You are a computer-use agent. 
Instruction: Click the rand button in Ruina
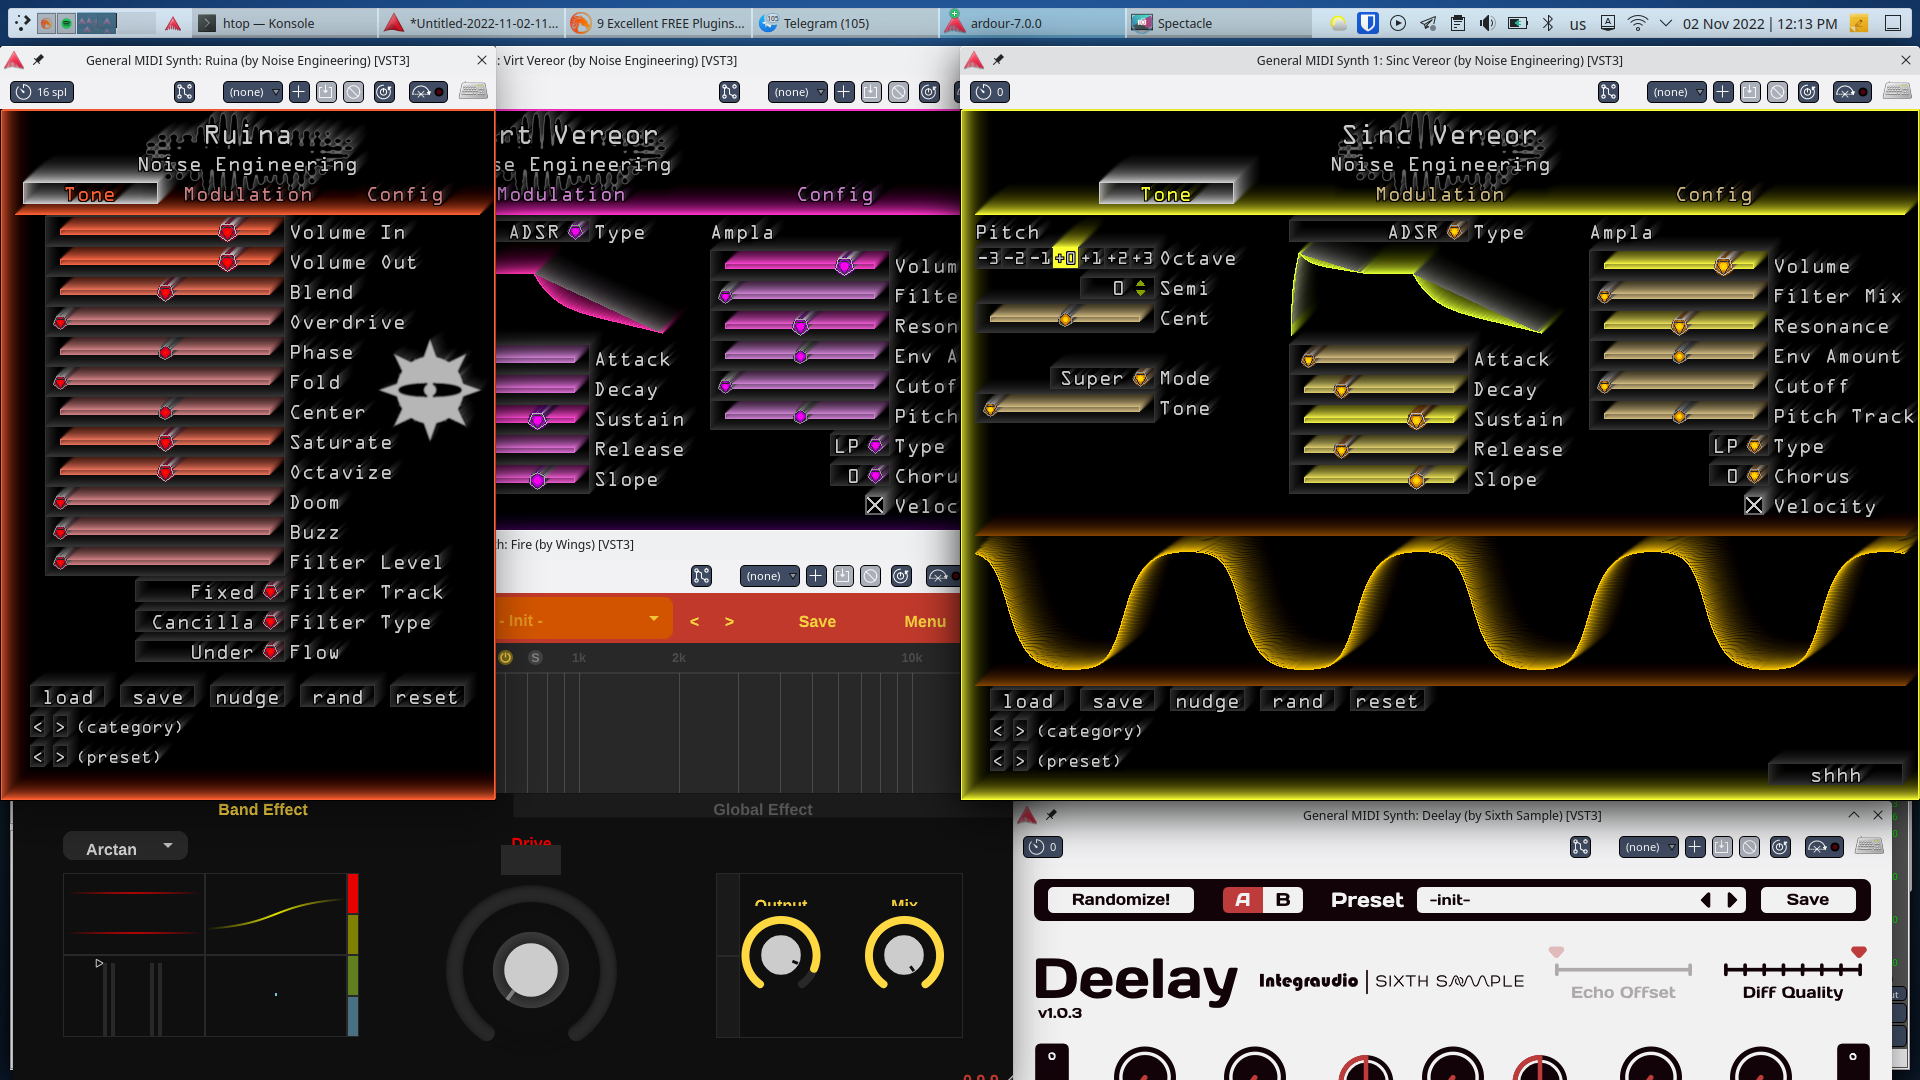(338, 697)
